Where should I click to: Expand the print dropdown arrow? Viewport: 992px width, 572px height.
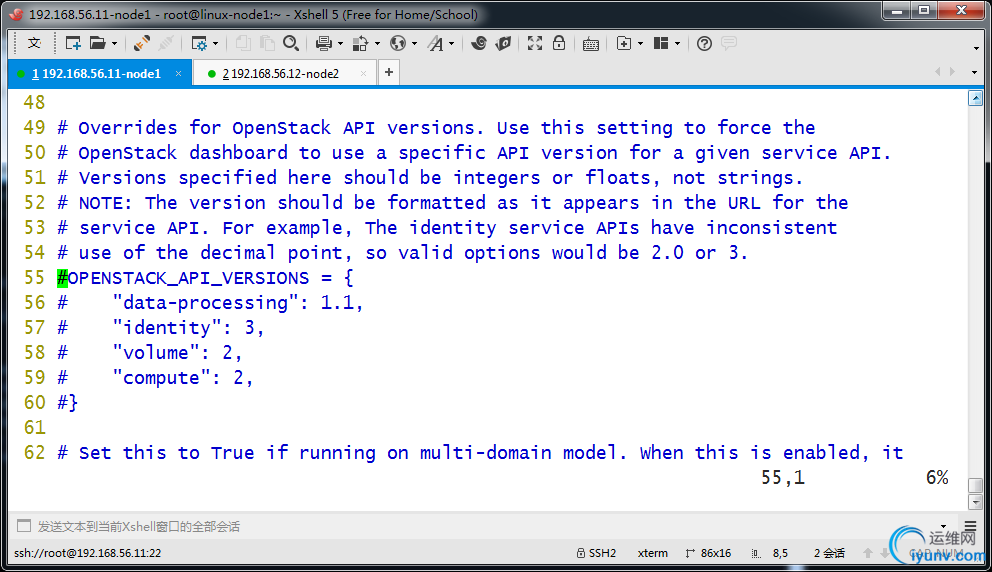point(340,44)
